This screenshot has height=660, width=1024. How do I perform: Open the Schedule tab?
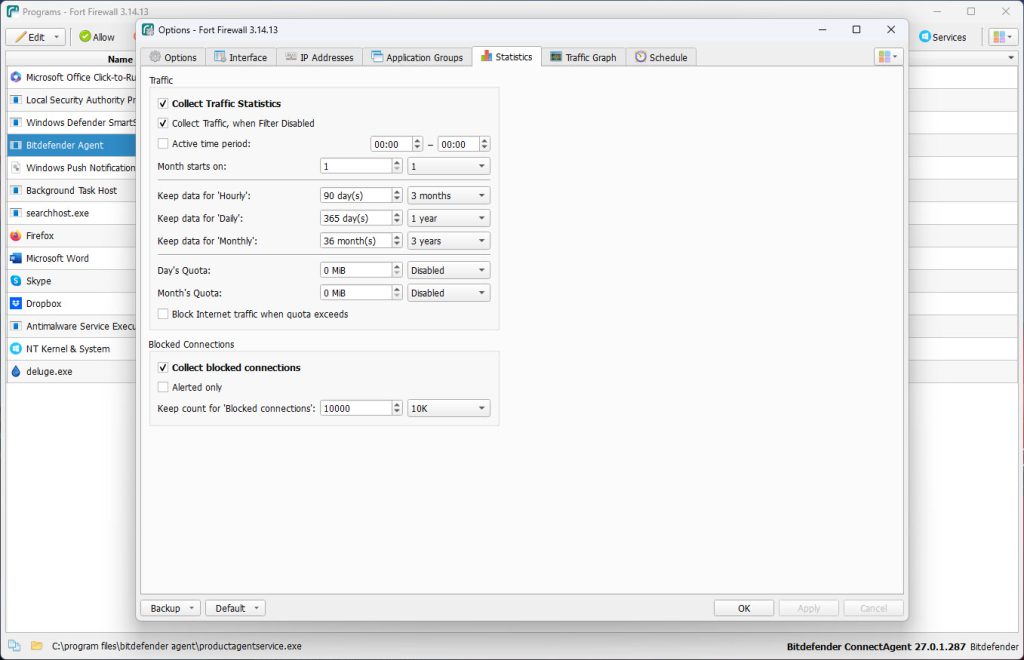[x=661, y=57]
